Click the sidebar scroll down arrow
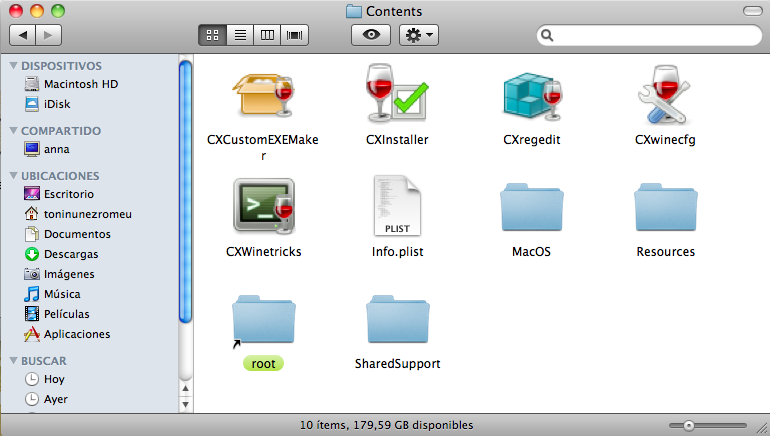This screenshot has width=770, height=436. (x=185, y=405)
